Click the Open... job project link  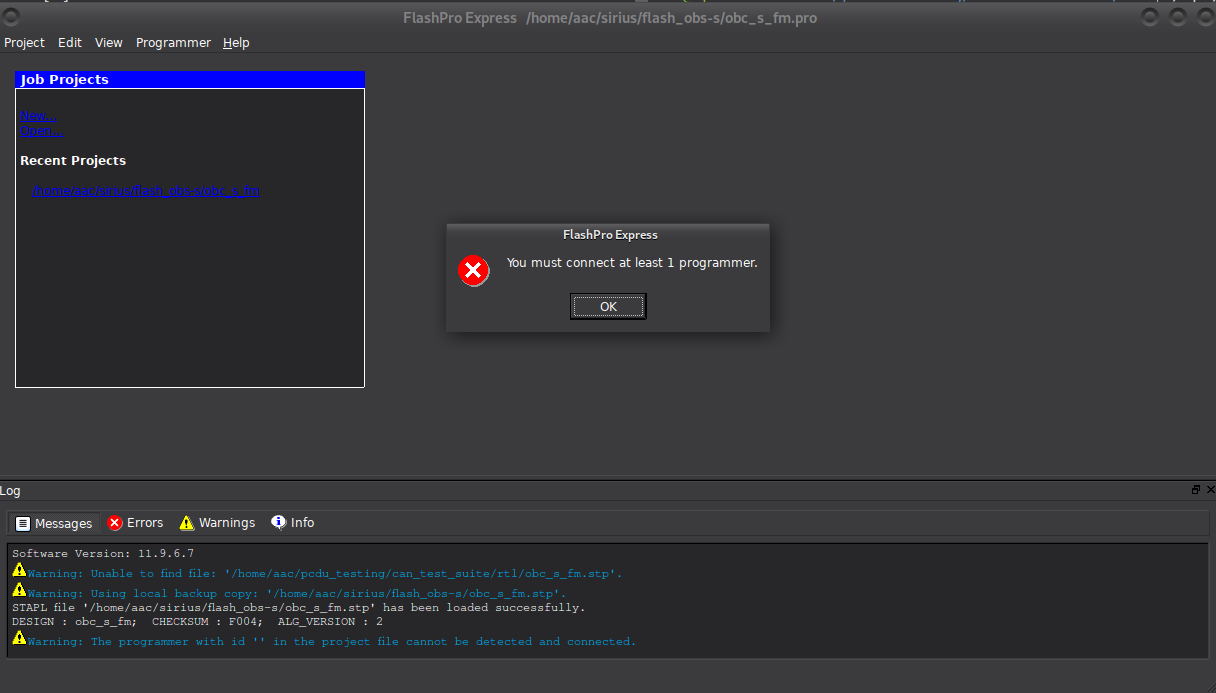(x=42, y=131)
